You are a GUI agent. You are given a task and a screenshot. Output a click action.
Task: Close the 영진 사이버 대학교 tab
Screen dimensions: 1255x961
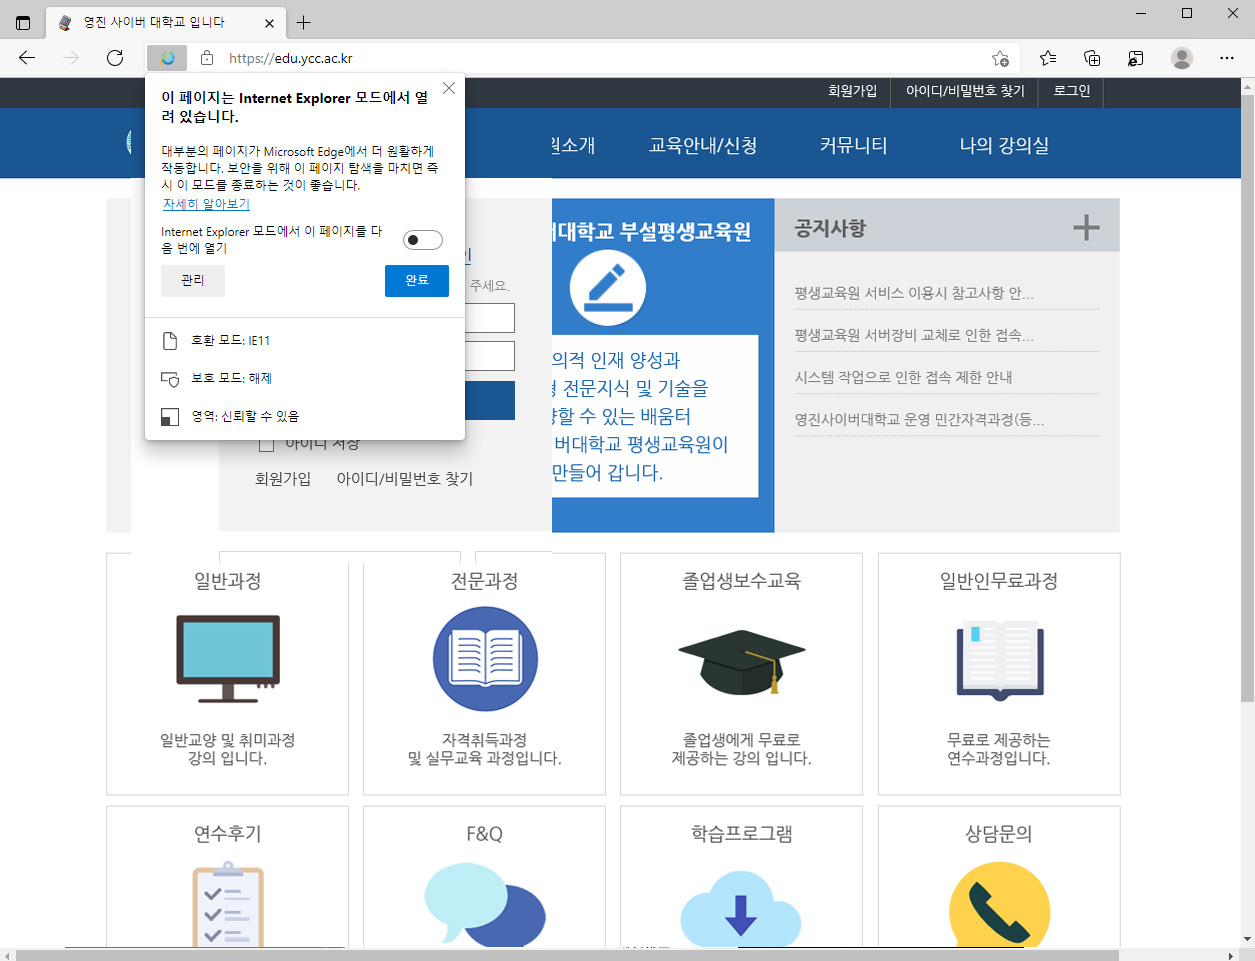(270, 22)
